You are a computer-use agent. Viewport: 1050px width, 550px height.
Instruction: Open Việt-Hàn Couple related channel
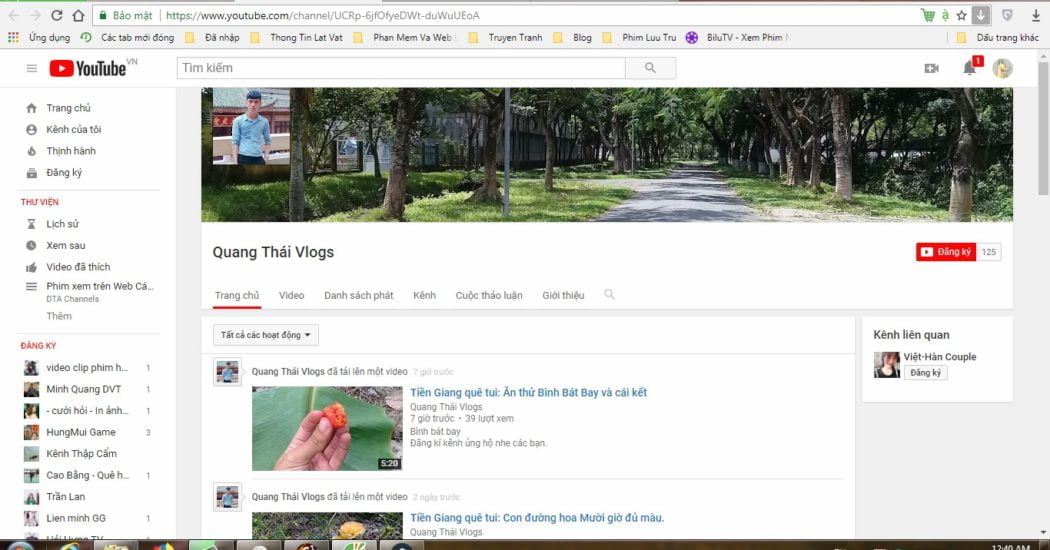point(940,357)
